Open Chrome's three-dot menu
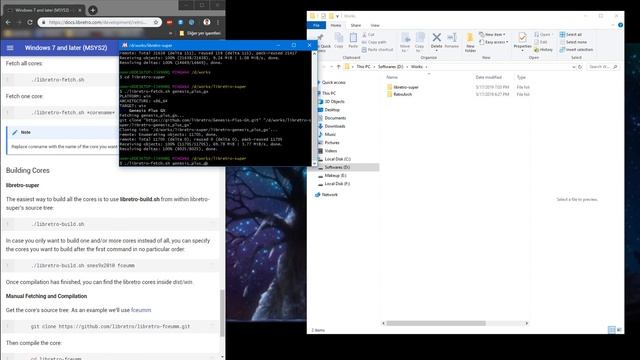This screenshot has width=640, height=360. [218, 22]
